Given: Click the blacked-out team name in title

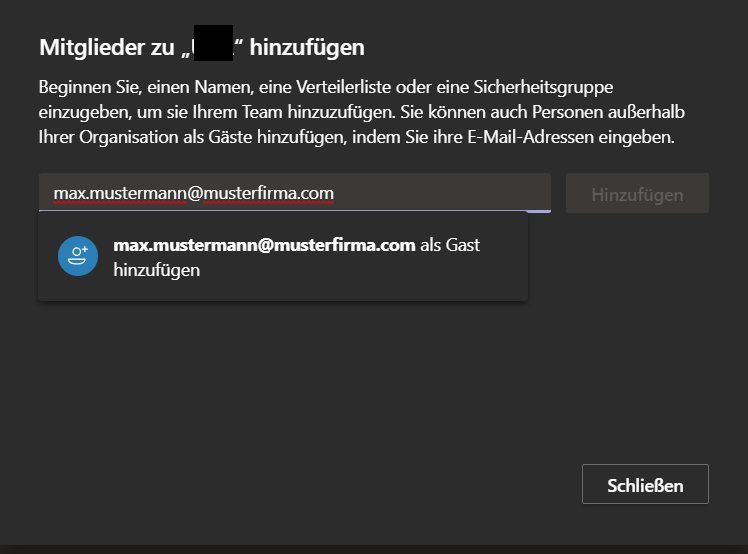Looking at the screenshot, I should click(x=215, y=46).
